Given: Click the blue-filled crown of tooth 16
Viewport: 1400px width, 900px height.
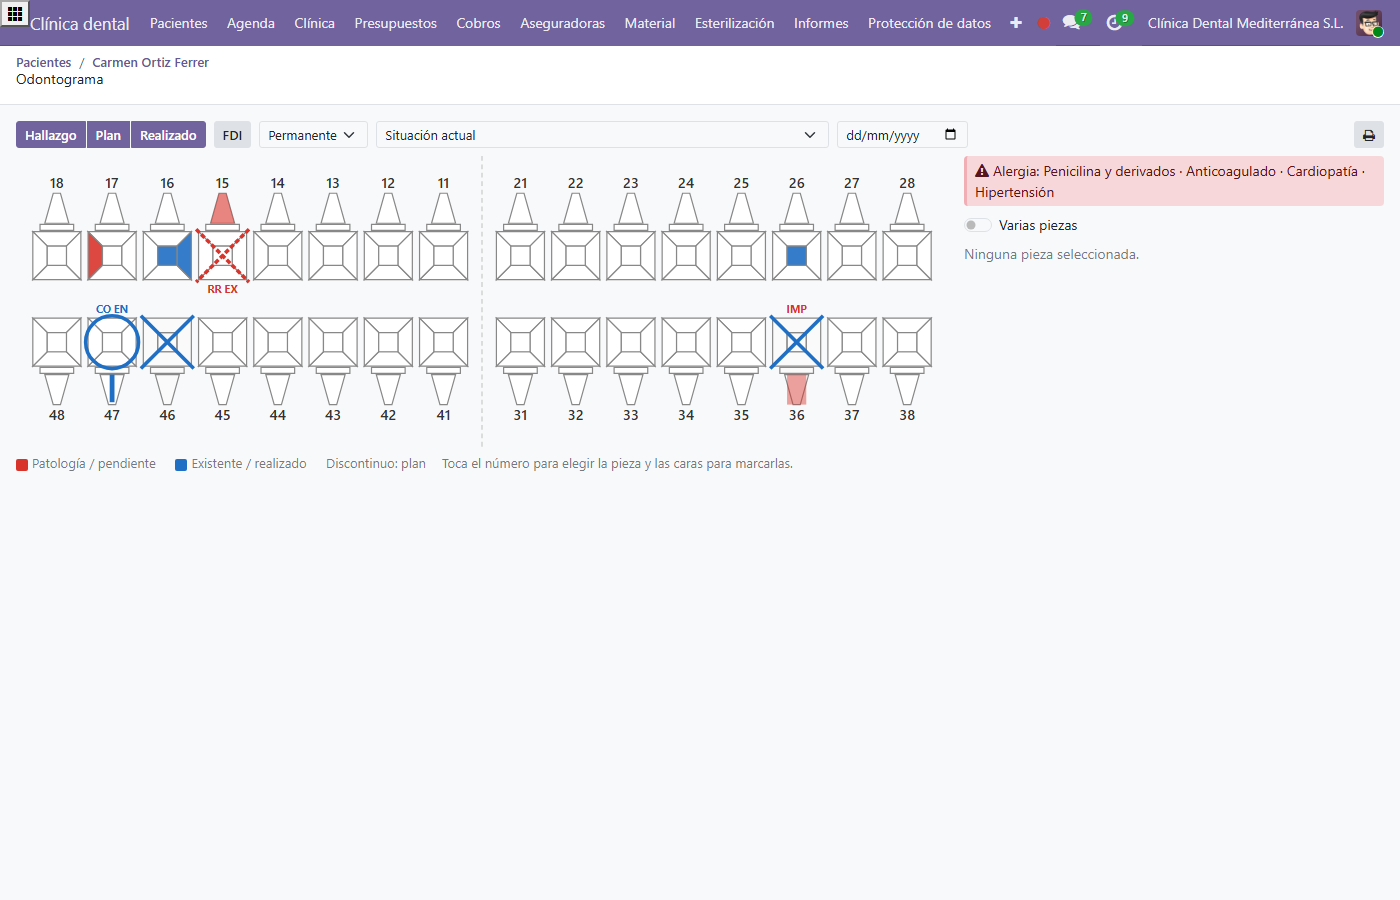Looking at the screenshot, I should pos(167,256).
